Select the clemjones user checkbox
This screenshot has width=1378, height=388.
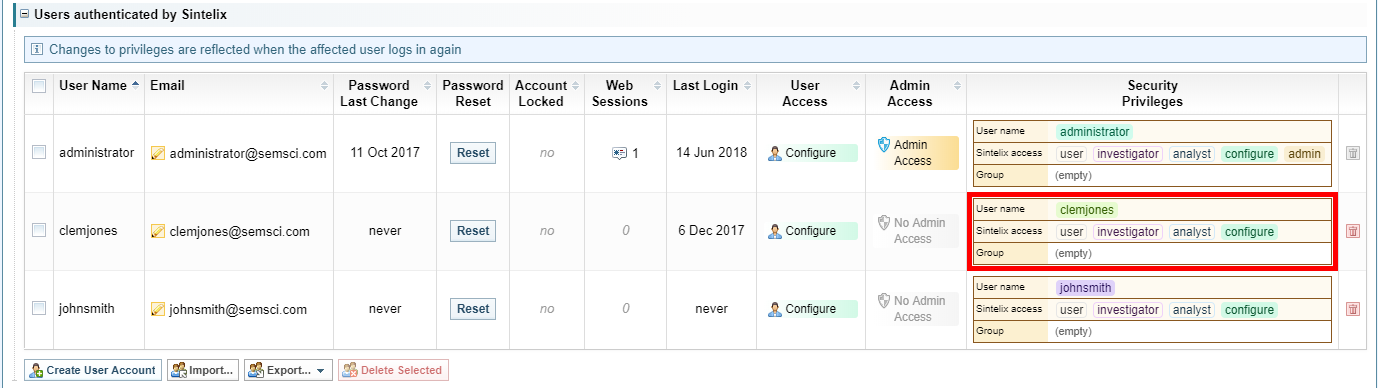(x=39, y=230)
